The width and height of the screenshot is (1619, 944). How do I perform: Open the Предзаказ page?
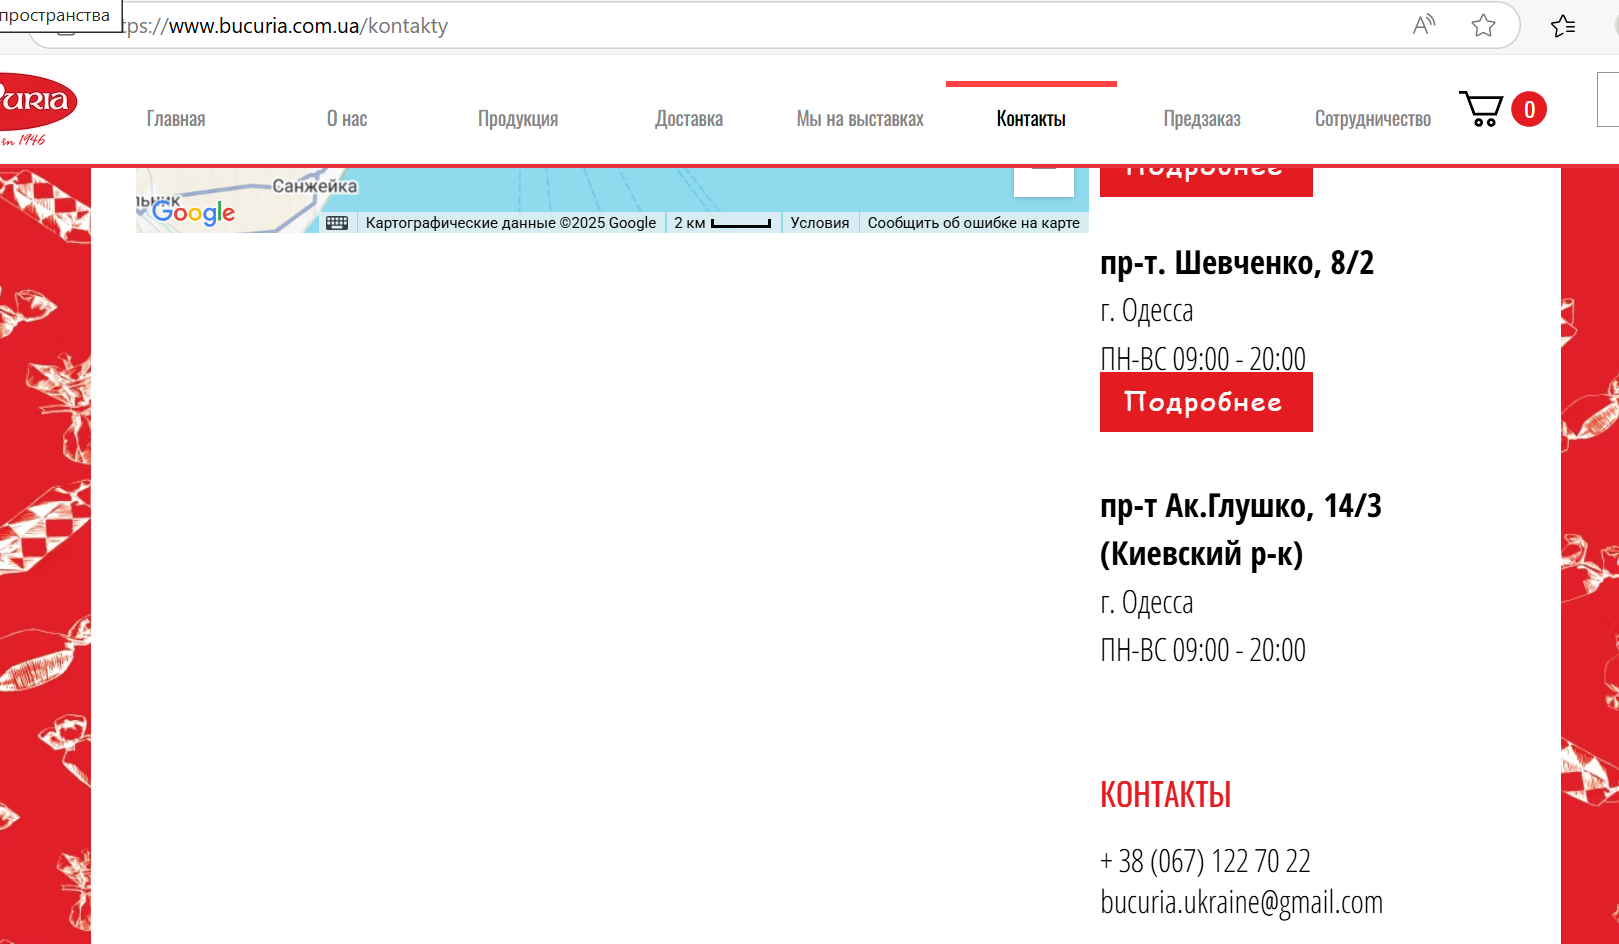pos(1201,119)
